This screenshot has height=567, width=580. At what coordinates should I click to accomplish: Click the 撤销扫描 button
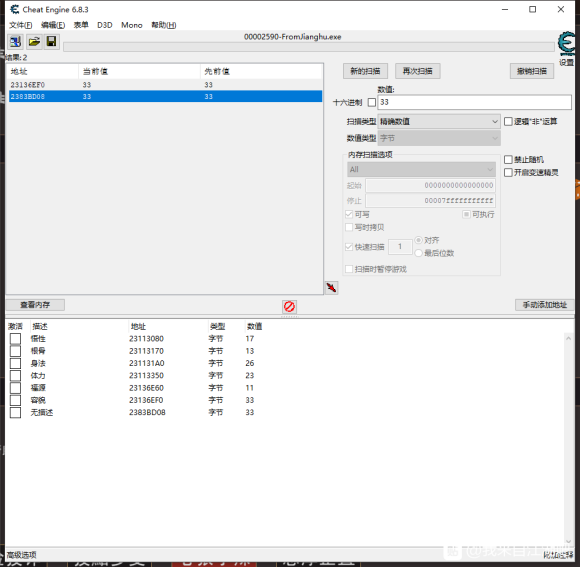pos(532,71)
